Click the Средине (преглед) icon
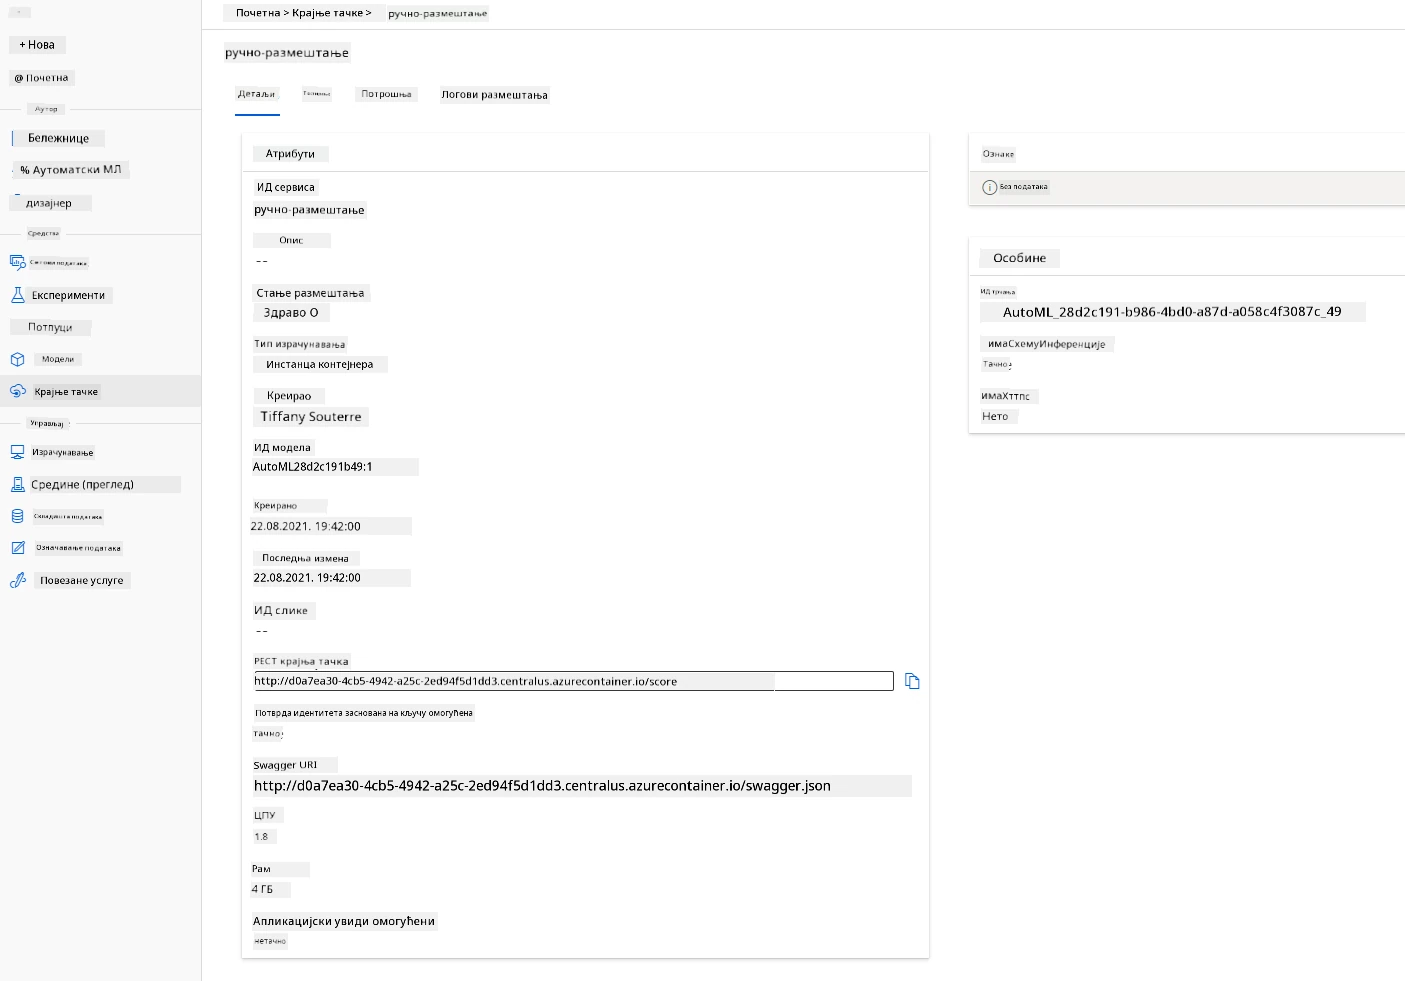1405x981 pixels. click(17, 484)
